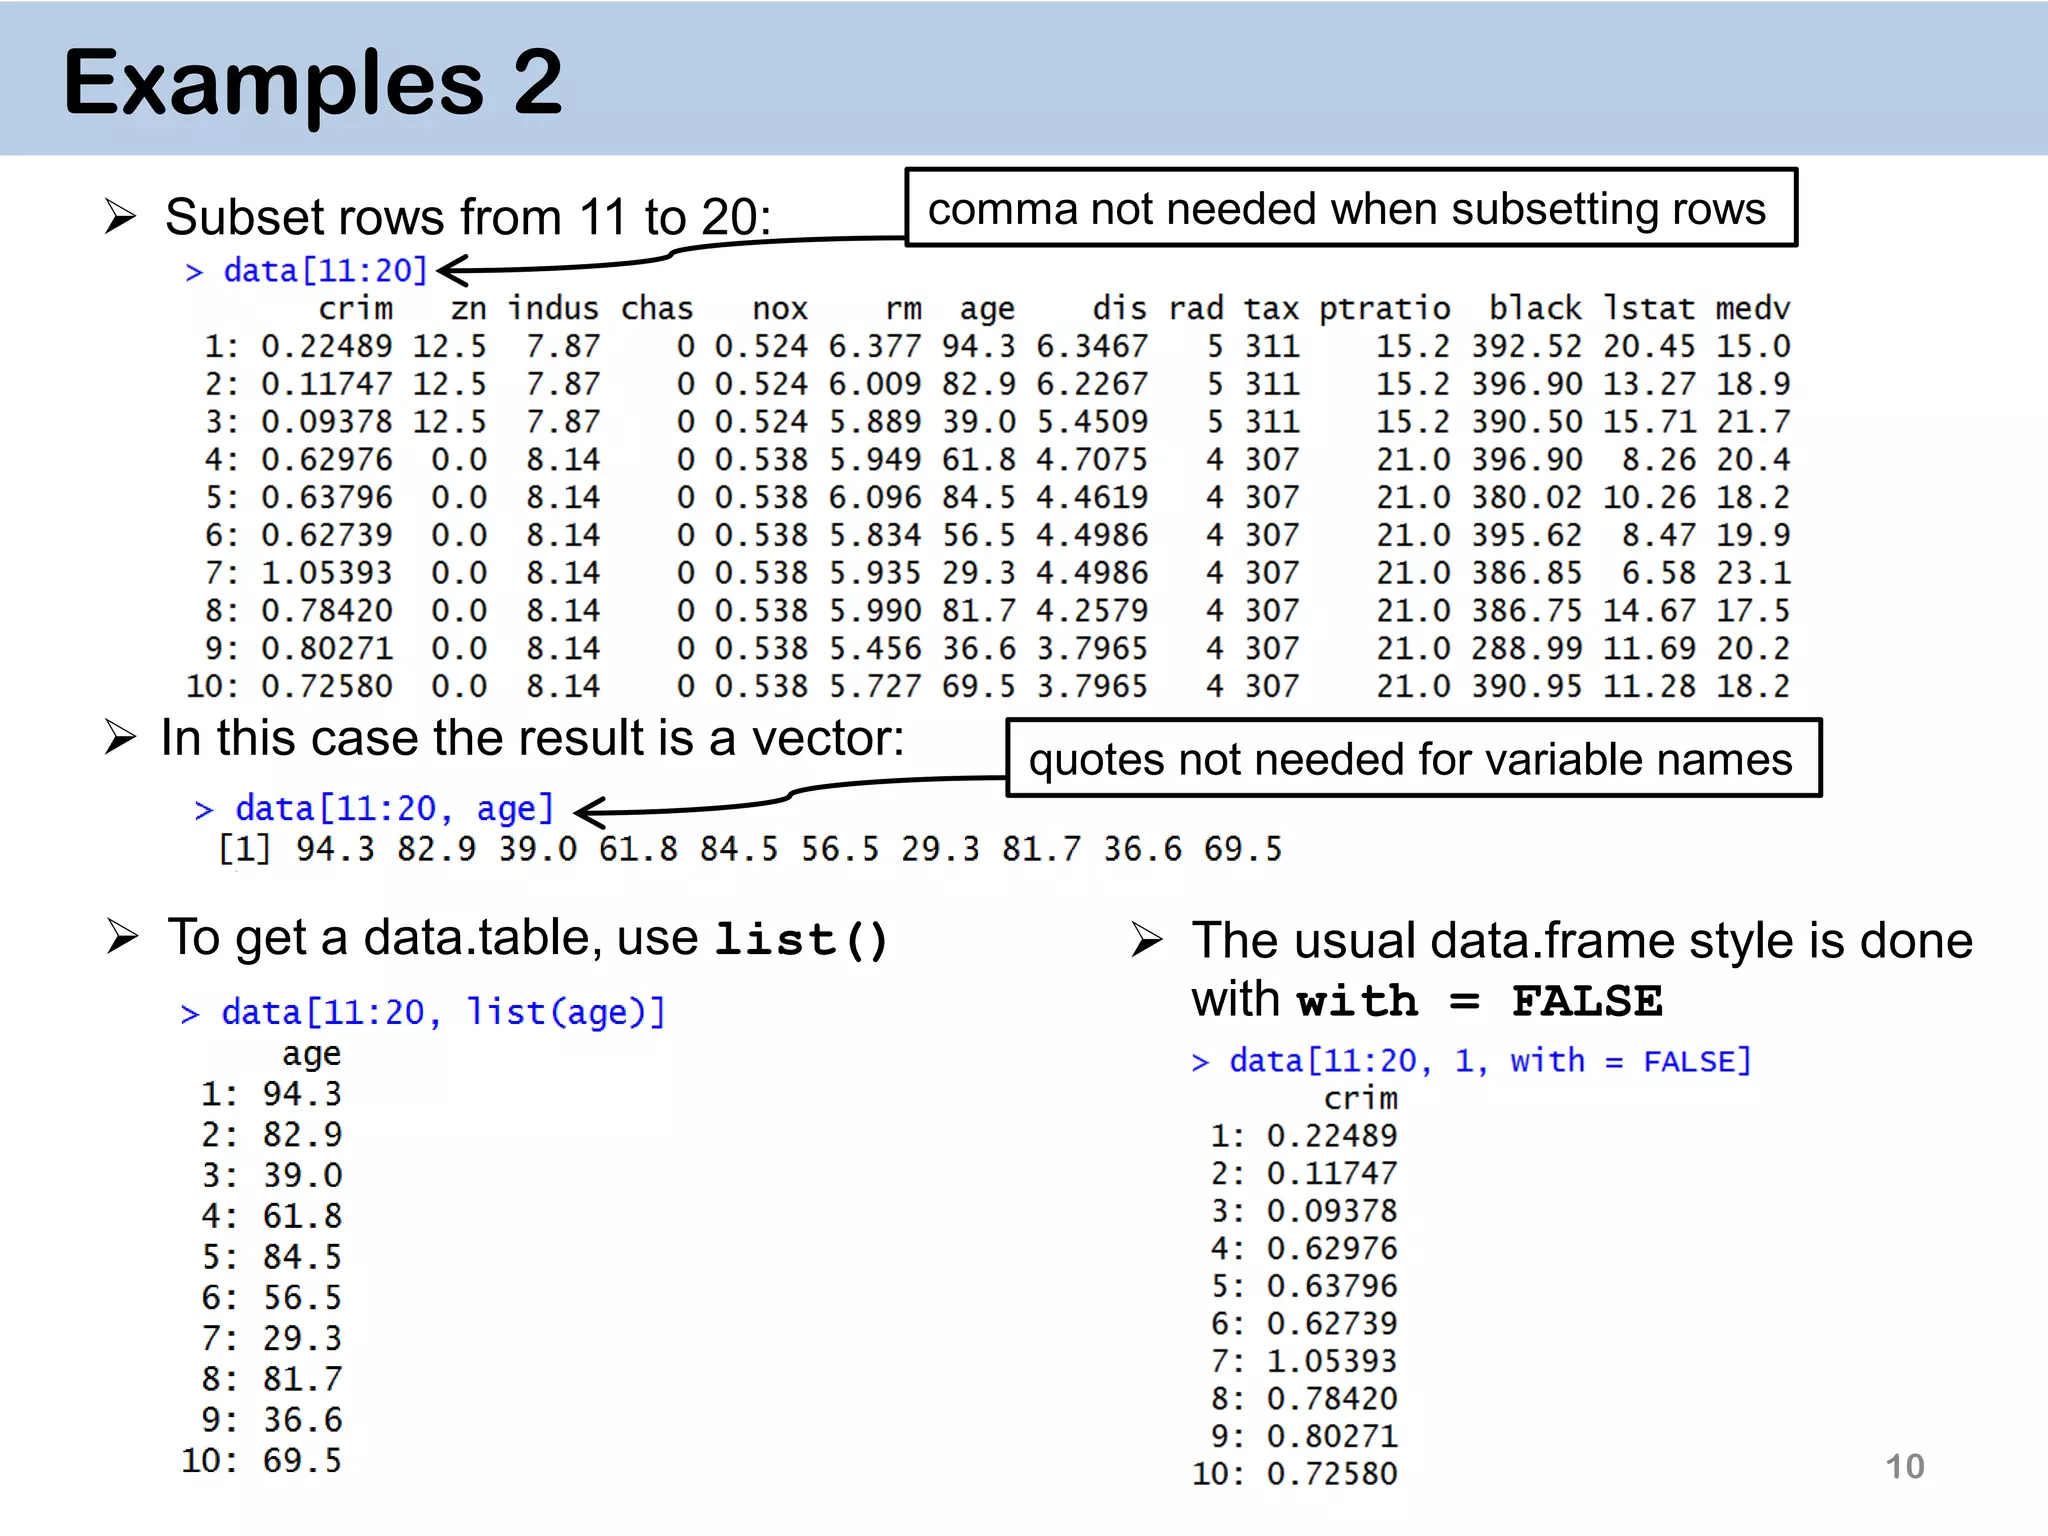Click 'To get a data.table, use list()' text
Screen dimensions: 2048x1536
pyautogui.click(x=528, y=939)
